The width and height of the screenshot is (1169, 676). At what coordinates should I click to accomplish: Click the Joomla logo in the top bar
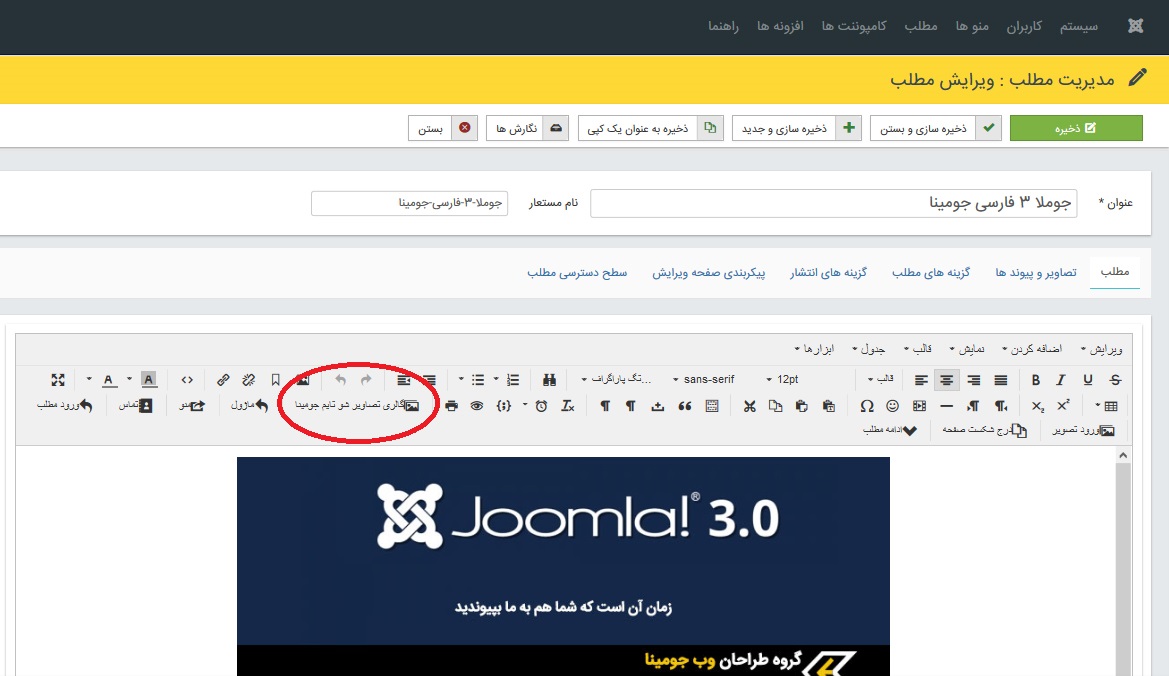(1135, 26)
